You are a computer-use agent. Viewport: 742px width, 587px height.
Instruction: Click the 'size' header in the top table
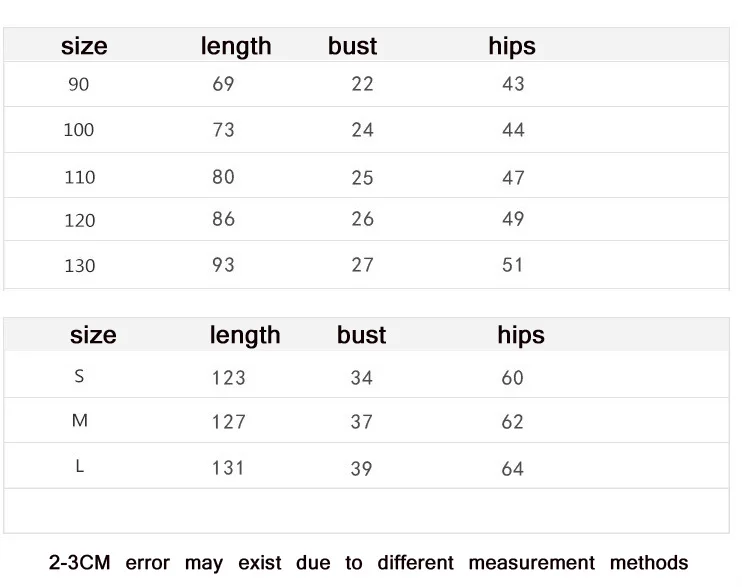(x=84, y=46)
